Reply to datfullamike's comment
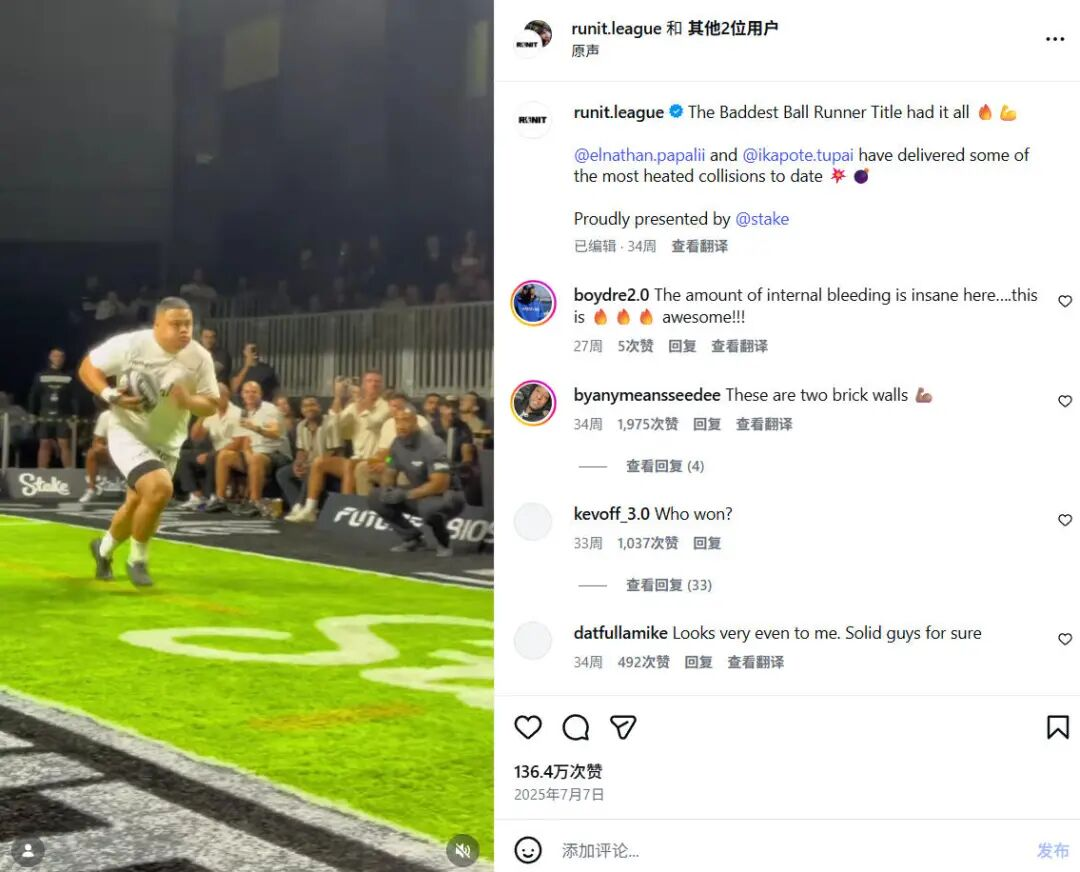Image resolution: width=1080 pixels, height=872 pixels. tap(698, 662)
